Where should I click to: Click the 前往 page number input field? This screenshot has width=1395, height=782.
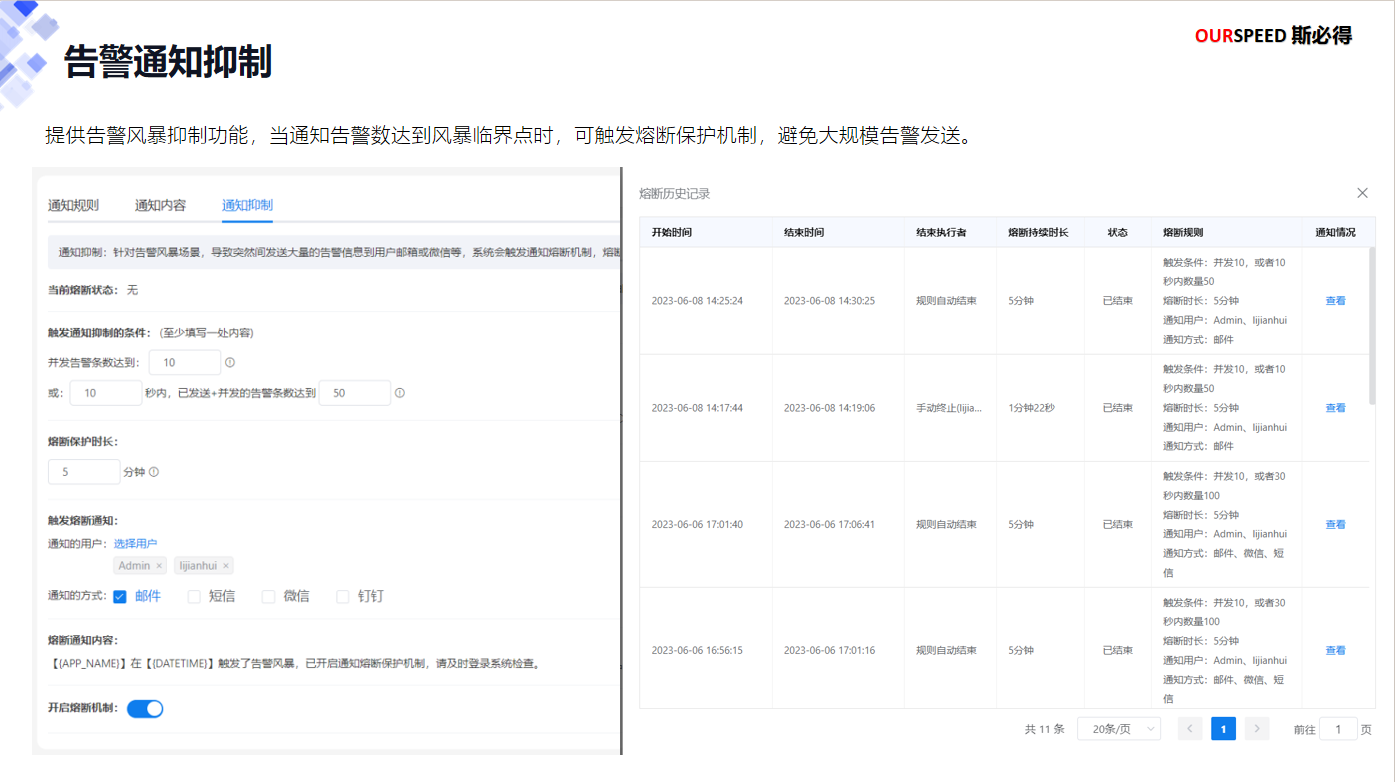pos(1338,729)
